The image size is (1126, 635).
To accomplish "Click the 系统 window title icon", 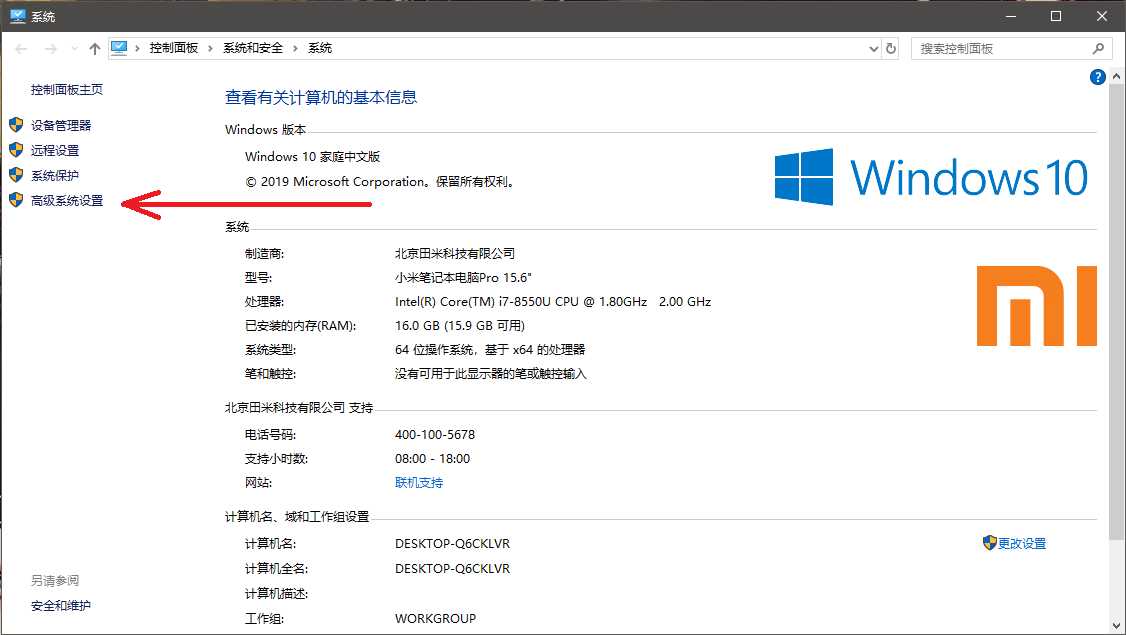I will click(x=18, y=16).
